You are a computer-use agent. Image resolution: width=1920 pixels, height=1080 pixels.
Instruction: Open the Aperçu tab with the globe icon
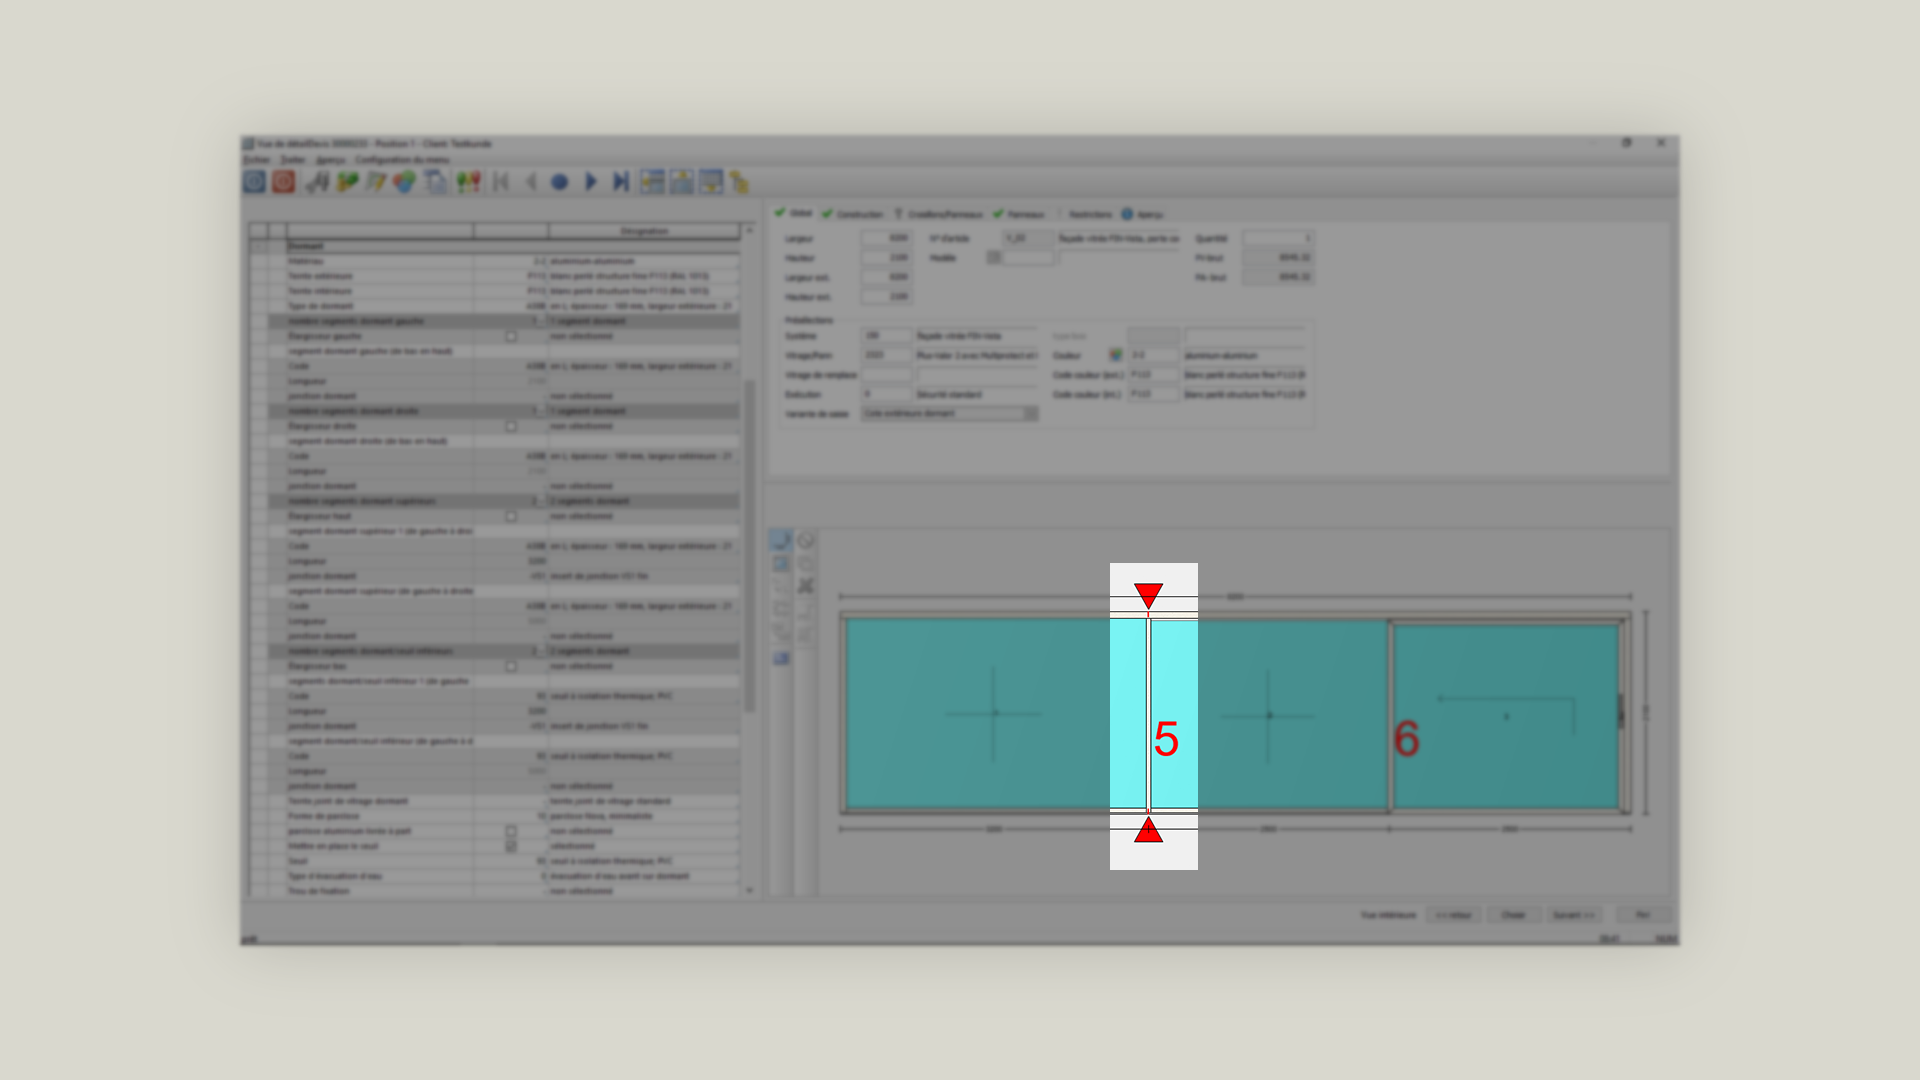coord(1142,214)
